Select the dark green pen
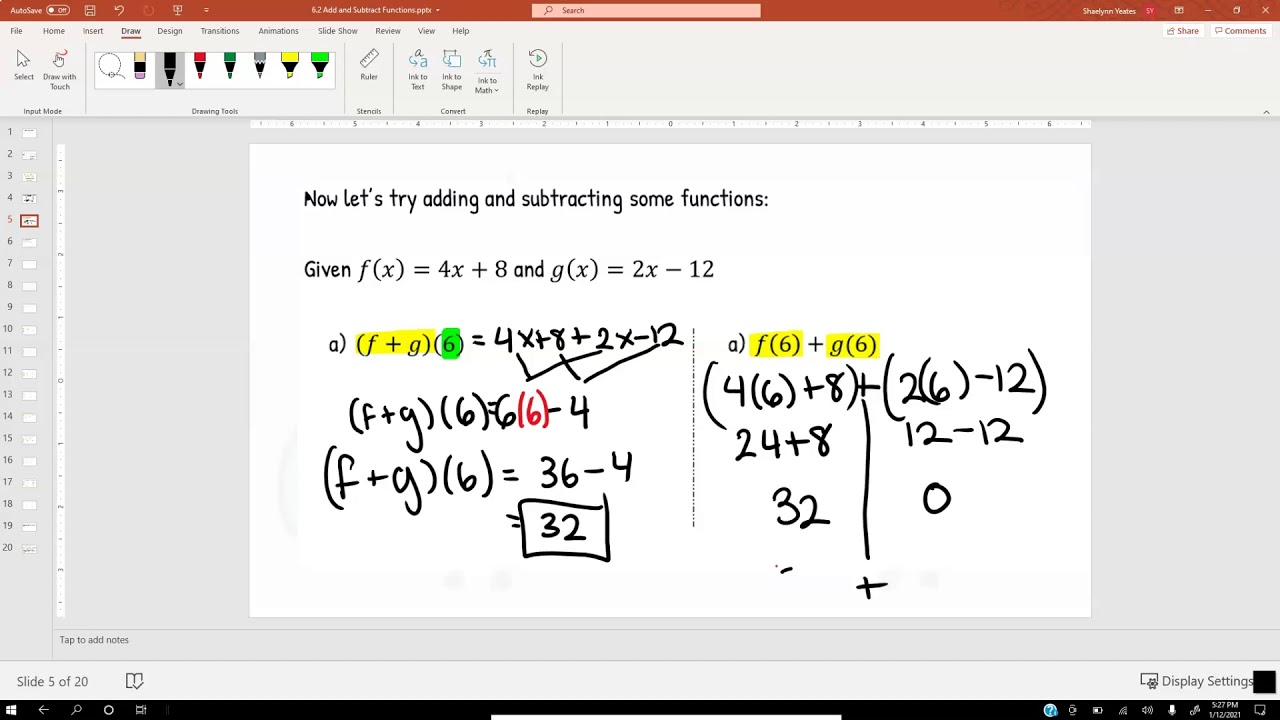 pos(230,68)
